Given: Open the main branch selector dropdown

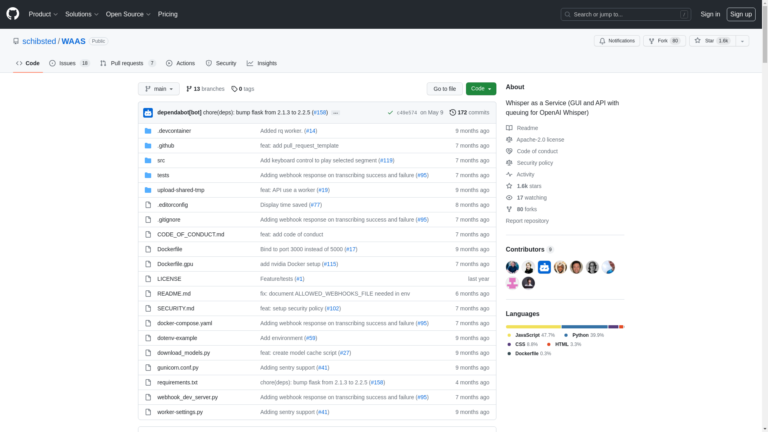Looking at the screenshot, I should tap(159, 89).
